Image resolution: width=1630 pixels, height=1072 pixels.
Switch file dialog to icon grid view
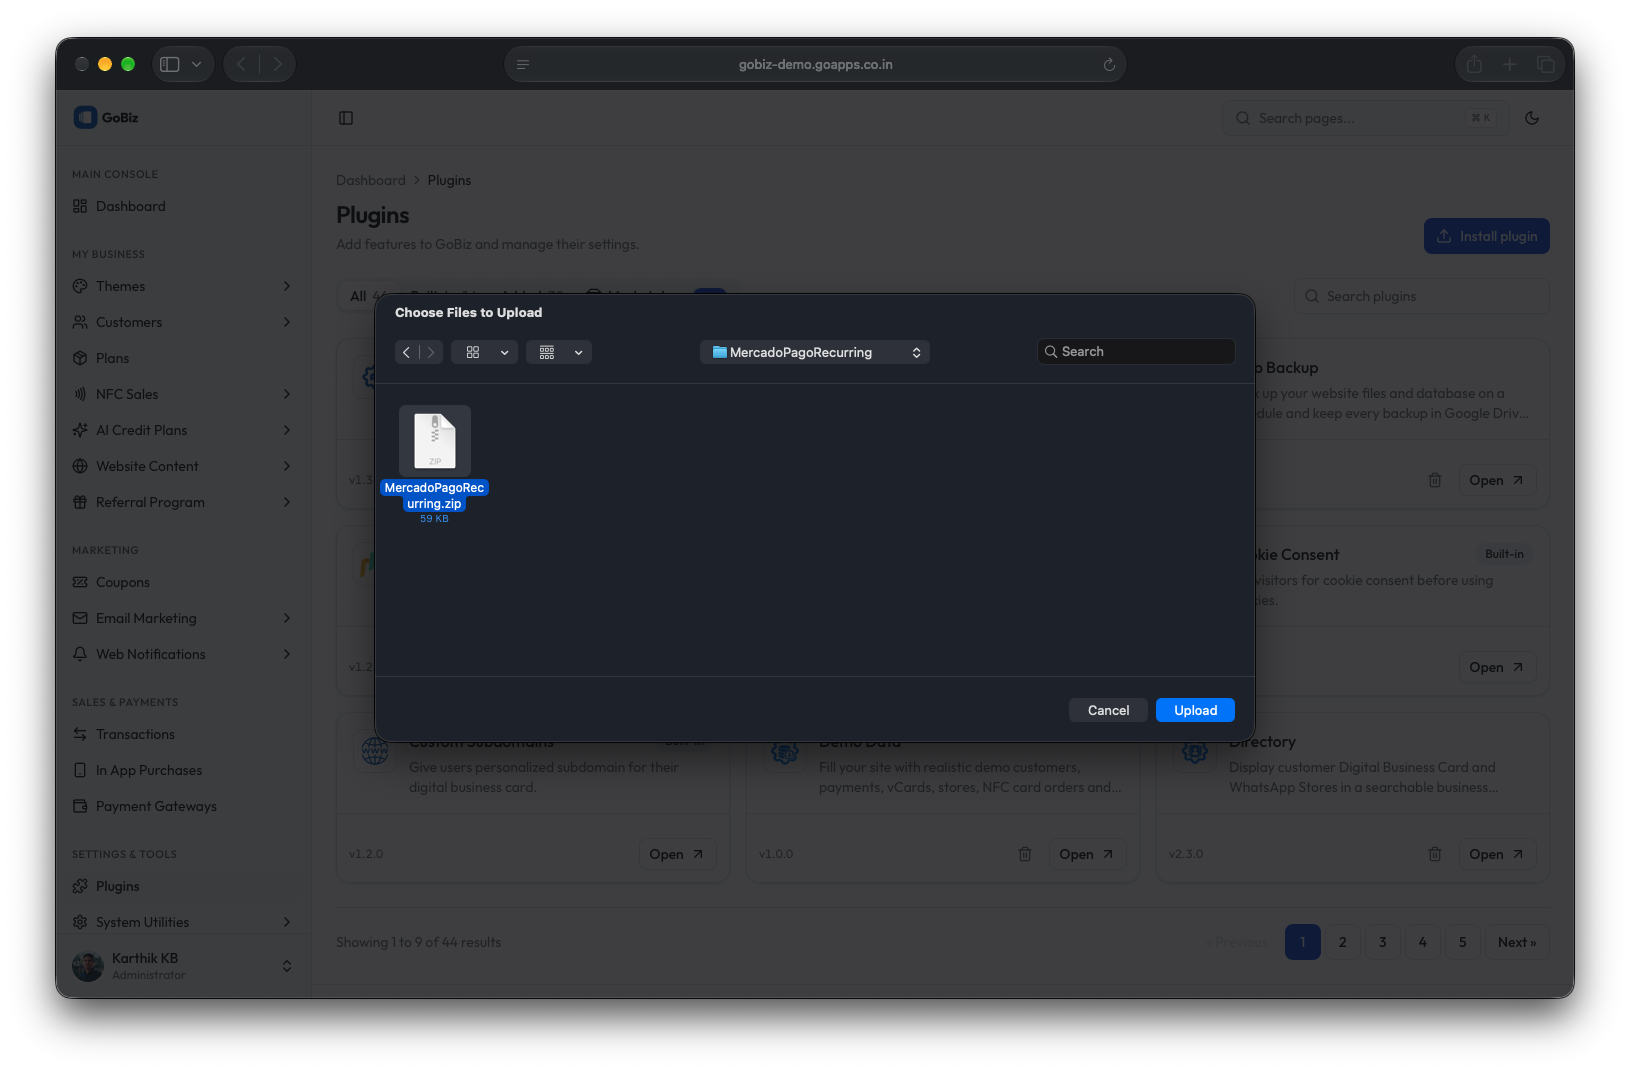click(x=473, y=352)
